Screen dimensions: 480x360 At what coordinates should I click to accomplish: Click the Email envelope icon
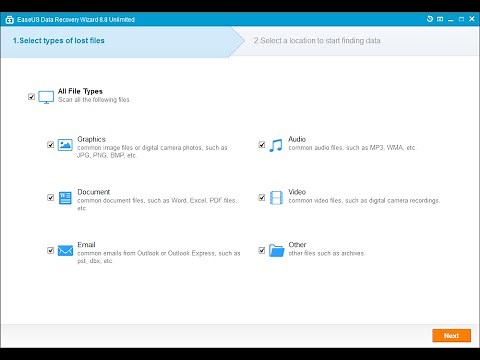point(65,250)
